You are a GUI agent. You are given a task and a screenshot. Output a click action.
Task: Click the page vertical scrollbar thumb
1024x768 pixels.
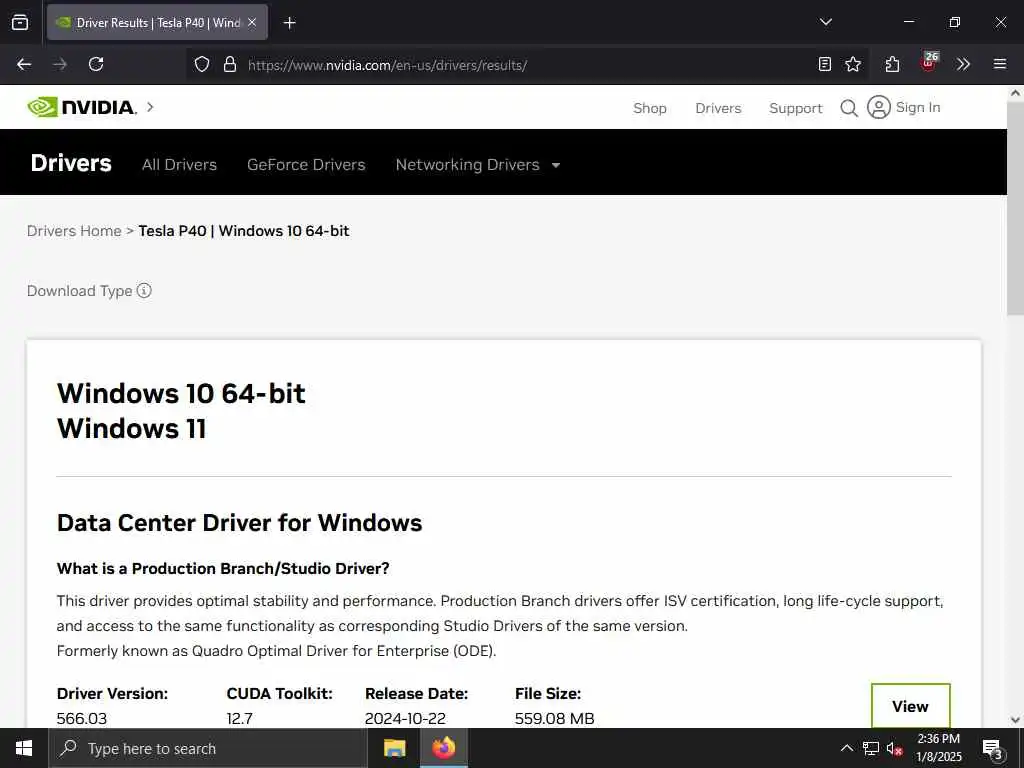coord(1015,206)
